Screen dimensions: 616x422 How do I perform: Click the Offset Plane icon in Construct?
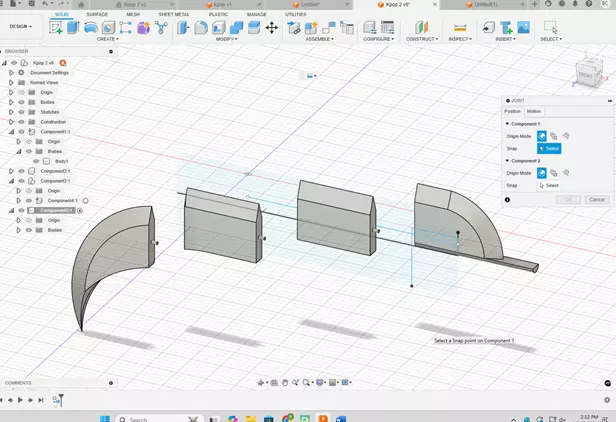pyautogui.click(x=422, y=28)
